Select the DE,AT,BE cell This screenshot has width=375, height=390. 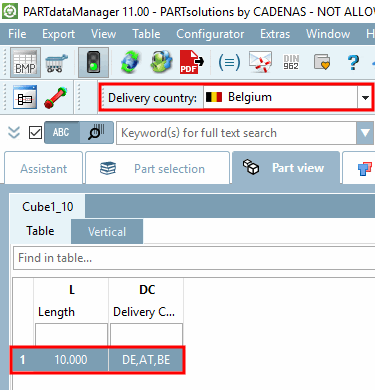pos(146,360)
